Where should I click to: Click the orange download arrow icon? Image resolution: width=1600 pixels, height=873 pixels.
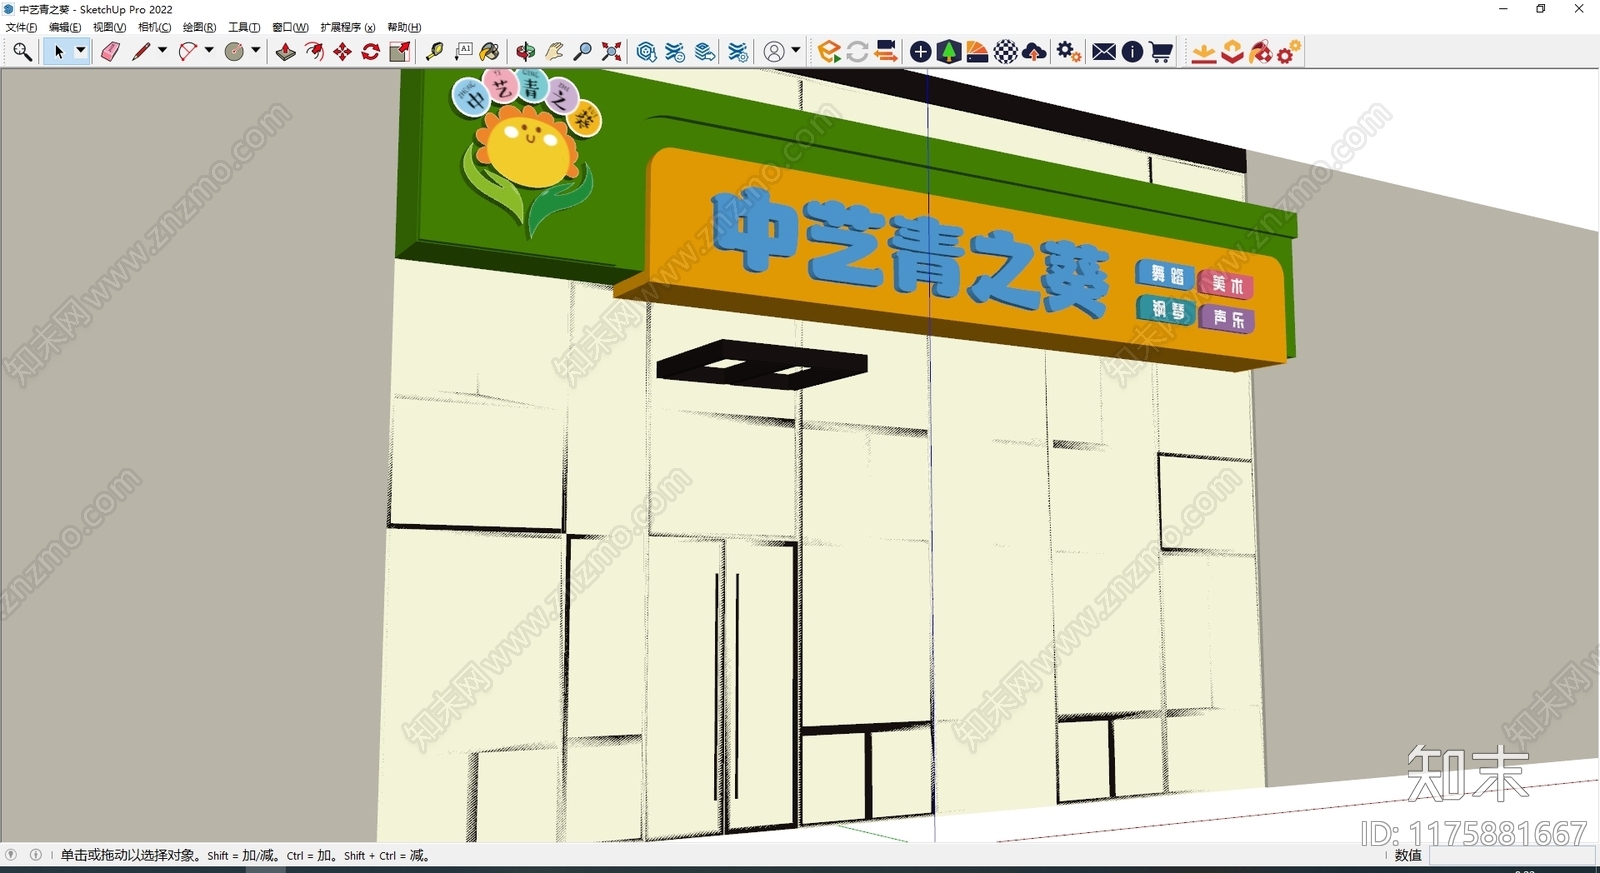pos(1204,52)
